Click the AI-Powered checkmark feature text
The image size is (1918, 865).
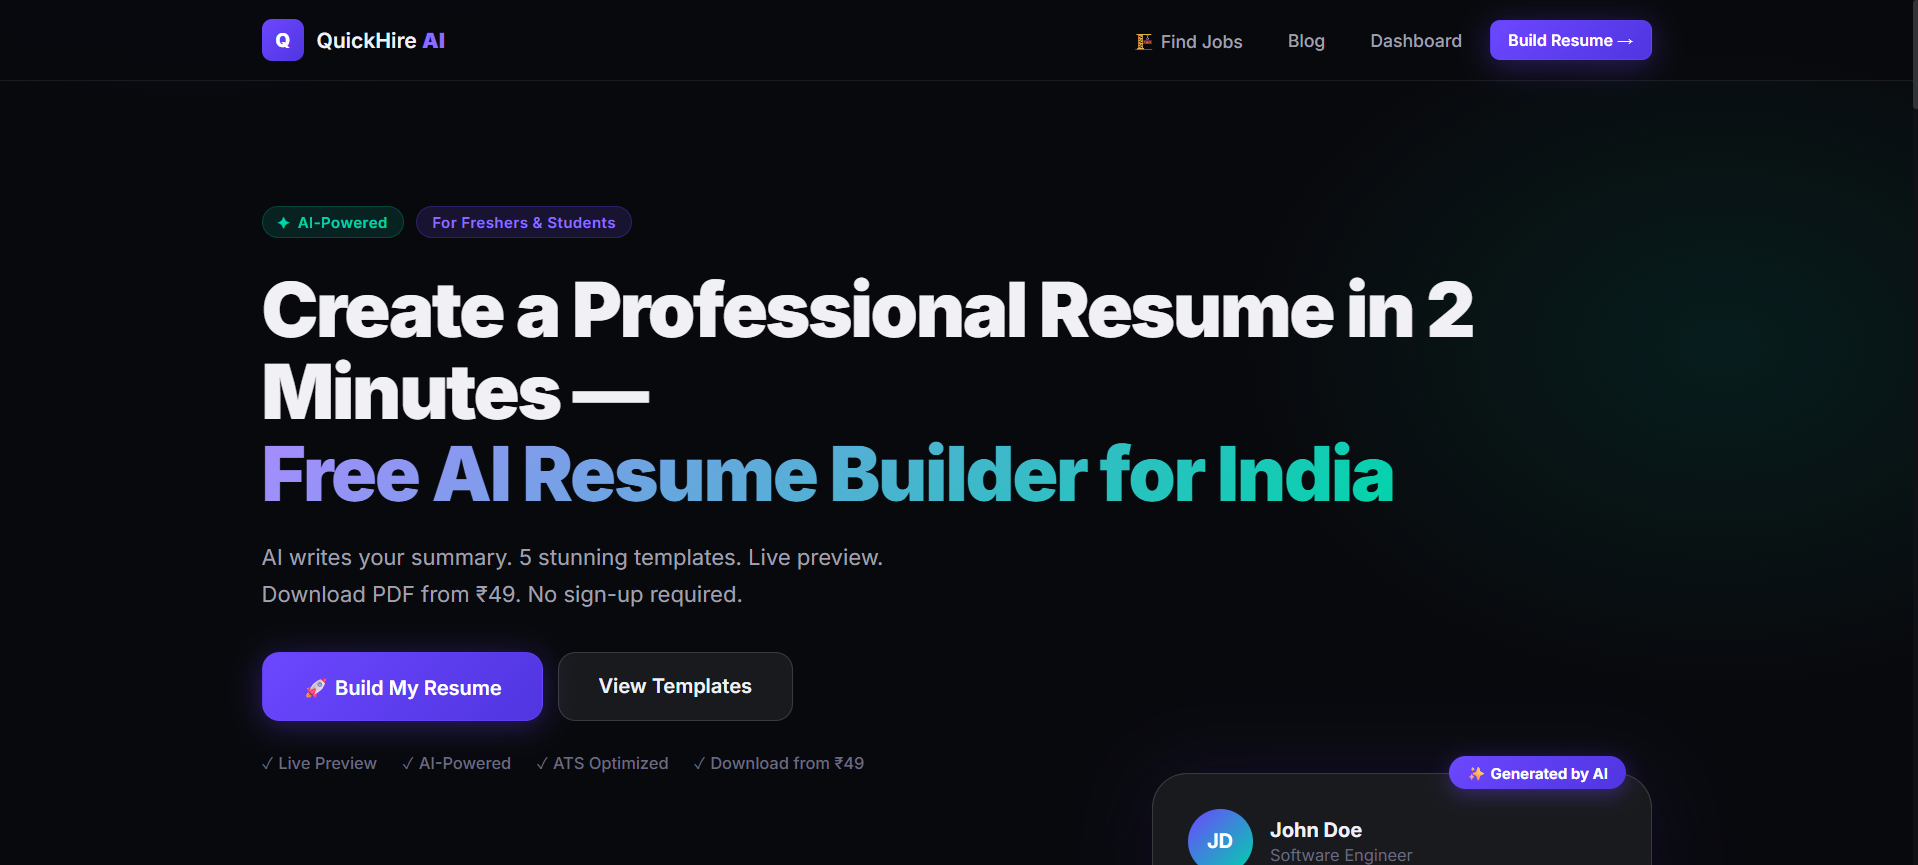456,763
